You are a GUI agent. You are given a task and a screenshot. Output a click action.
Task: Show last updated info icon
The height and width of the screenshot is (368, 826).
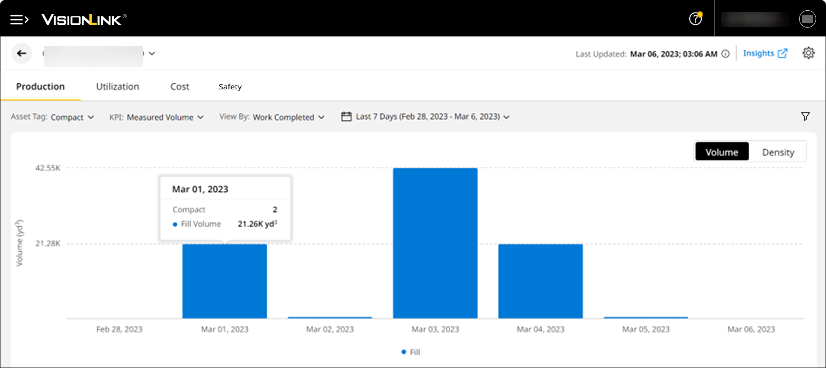[x=725, y=54]
